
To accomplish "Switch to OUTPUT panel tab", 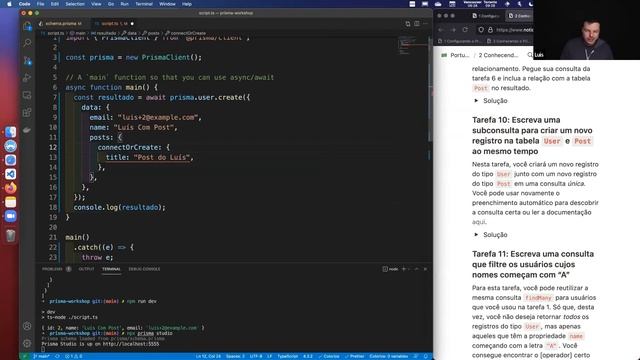I will tap(86, 269).
